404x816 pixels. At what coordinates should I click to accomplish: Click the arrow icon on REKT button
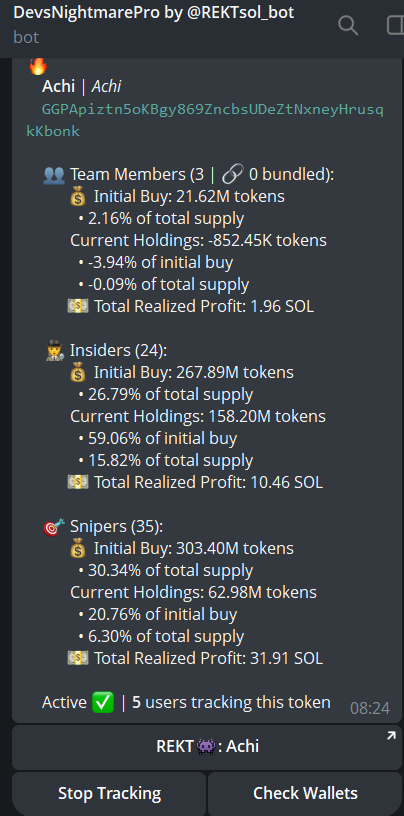(391, 735)
